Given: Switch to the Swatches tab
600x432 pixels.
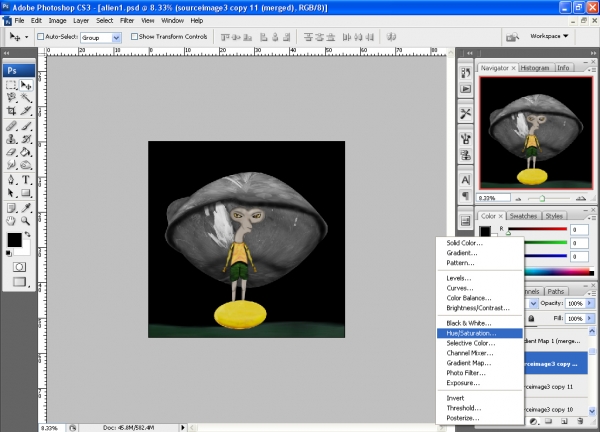Looking at the screenshot, I should pos(523,216).
